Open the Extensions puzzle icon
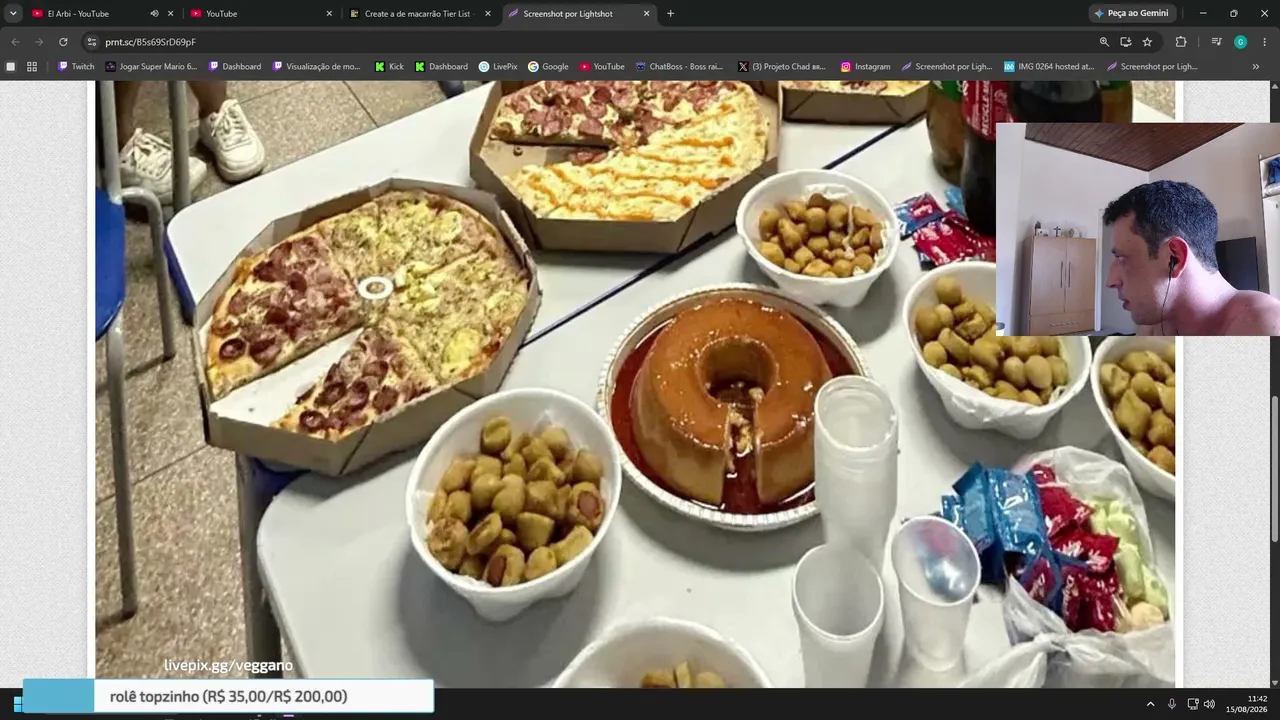The image size is (1280, 720). tap(1181, 42)
